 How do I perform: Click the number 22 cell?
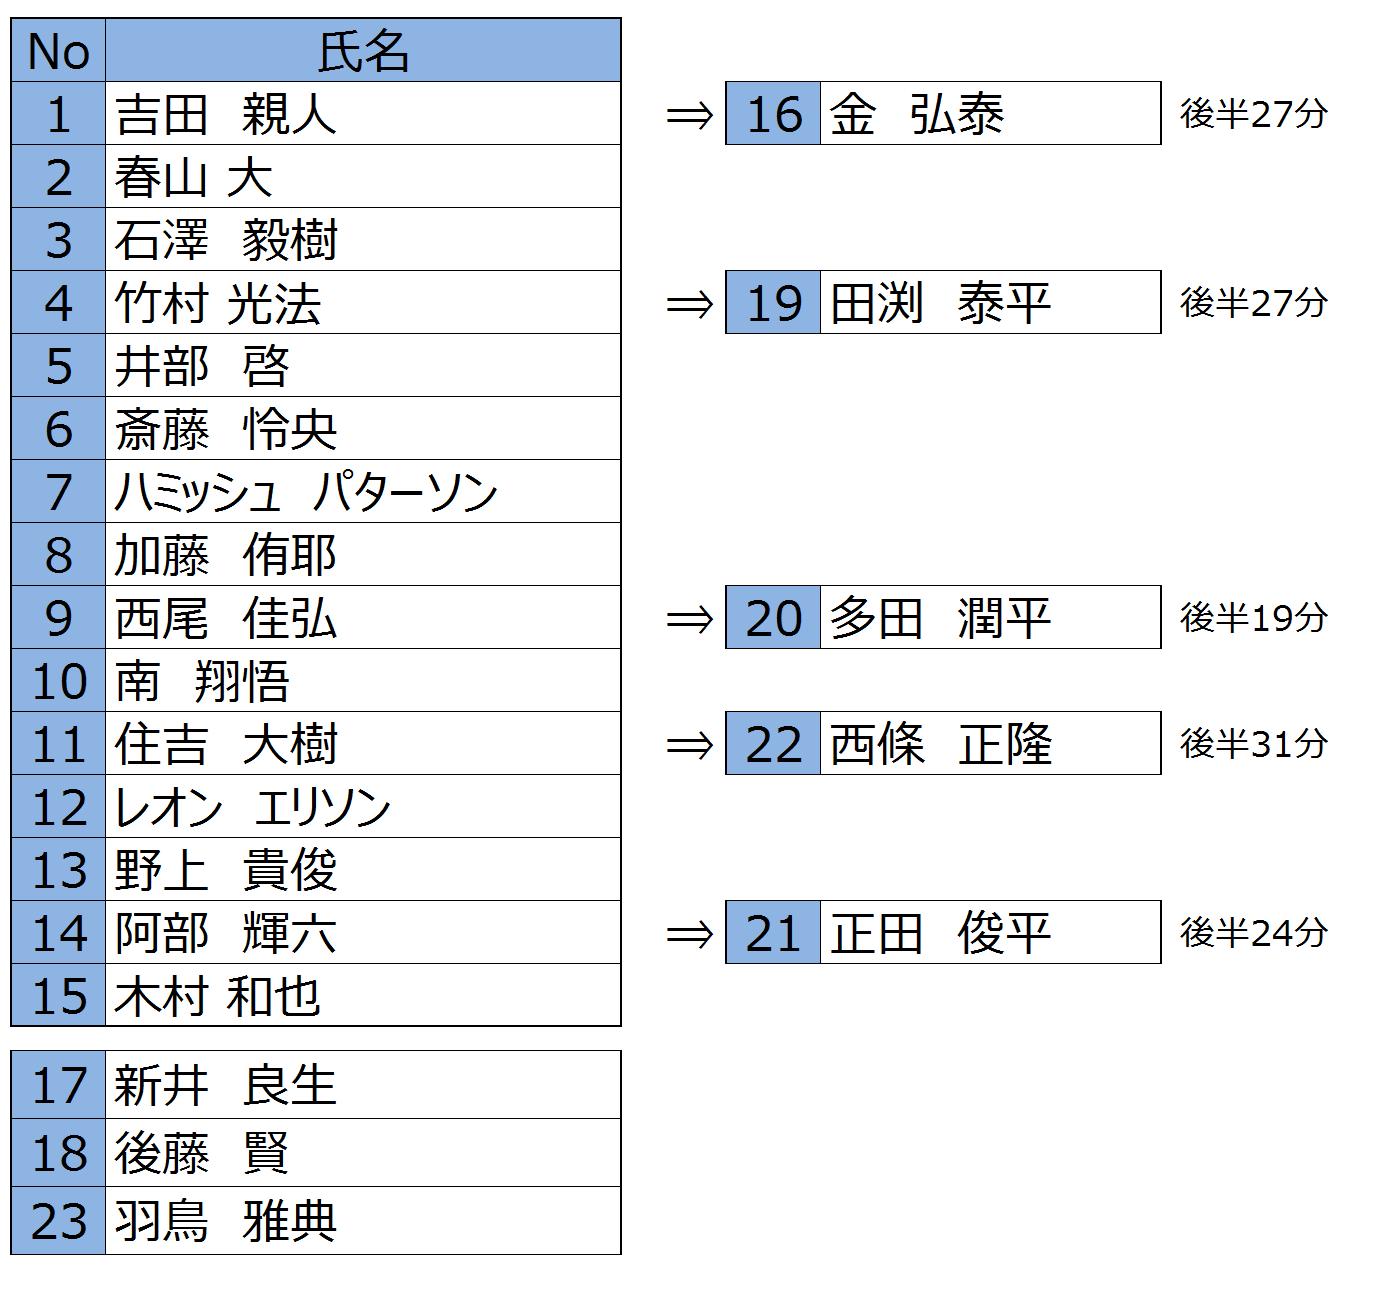[x=773, y=744]
